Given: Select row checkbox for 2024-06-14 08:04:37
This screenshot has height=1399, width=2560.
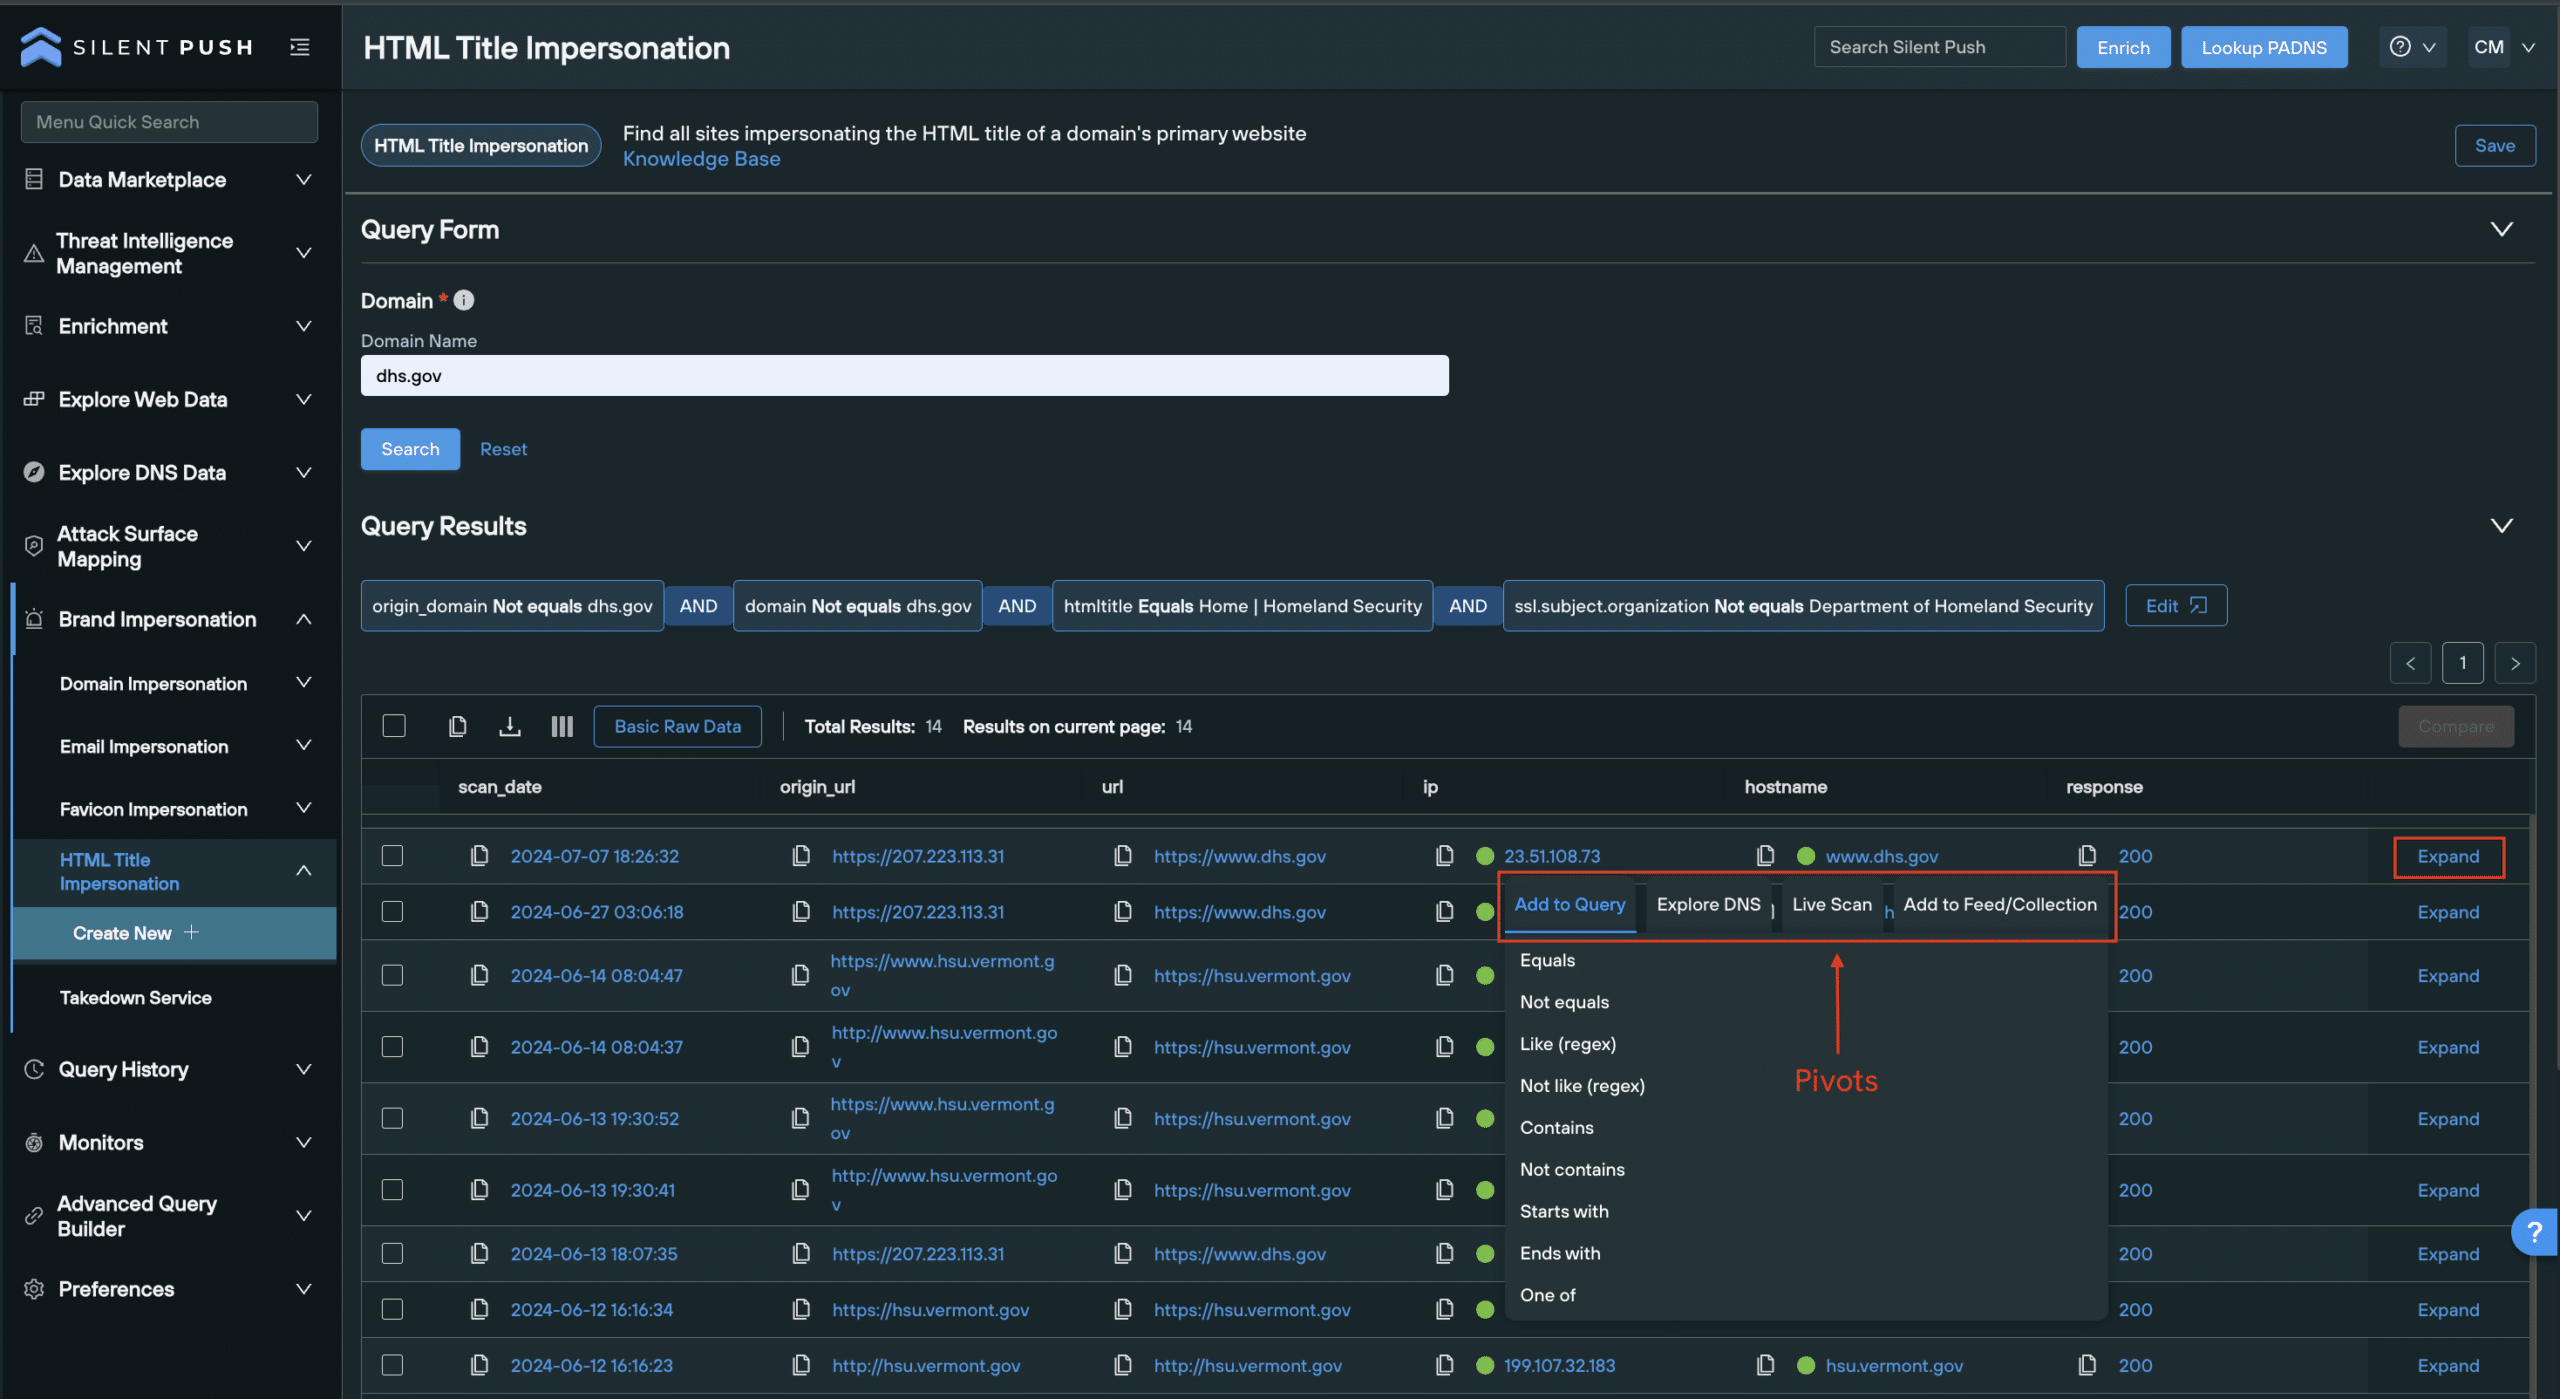Looking at the screenshot, I should point(393,1047).
